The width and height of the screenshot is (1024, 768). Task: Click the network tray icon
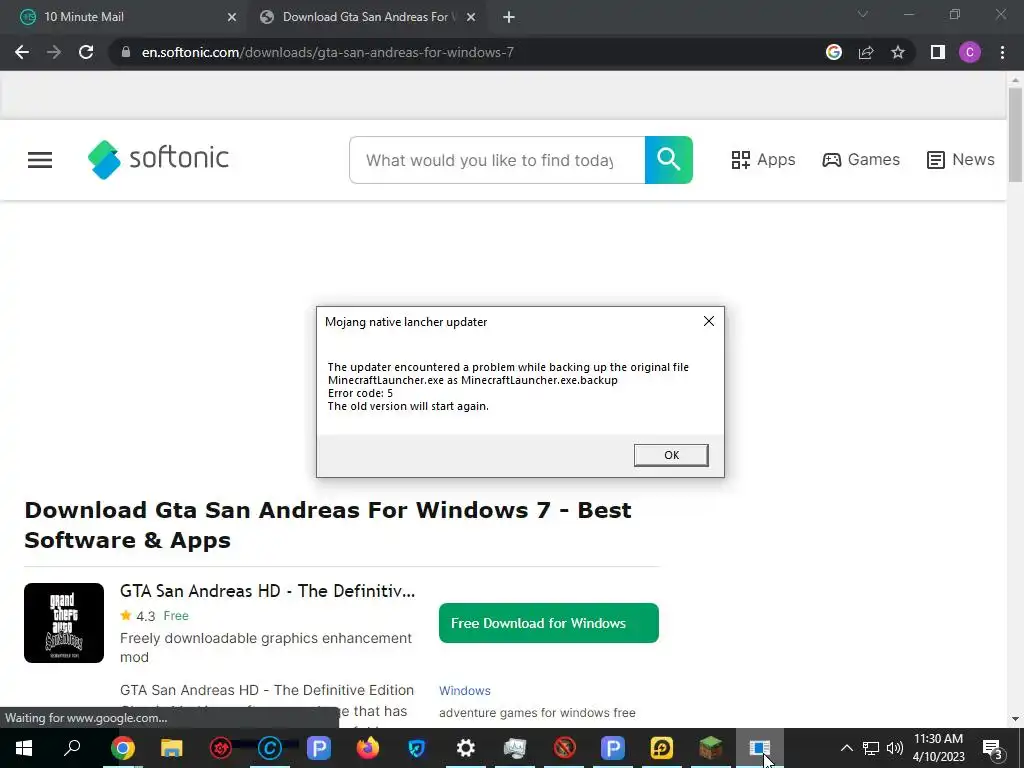tap(871, 748)
